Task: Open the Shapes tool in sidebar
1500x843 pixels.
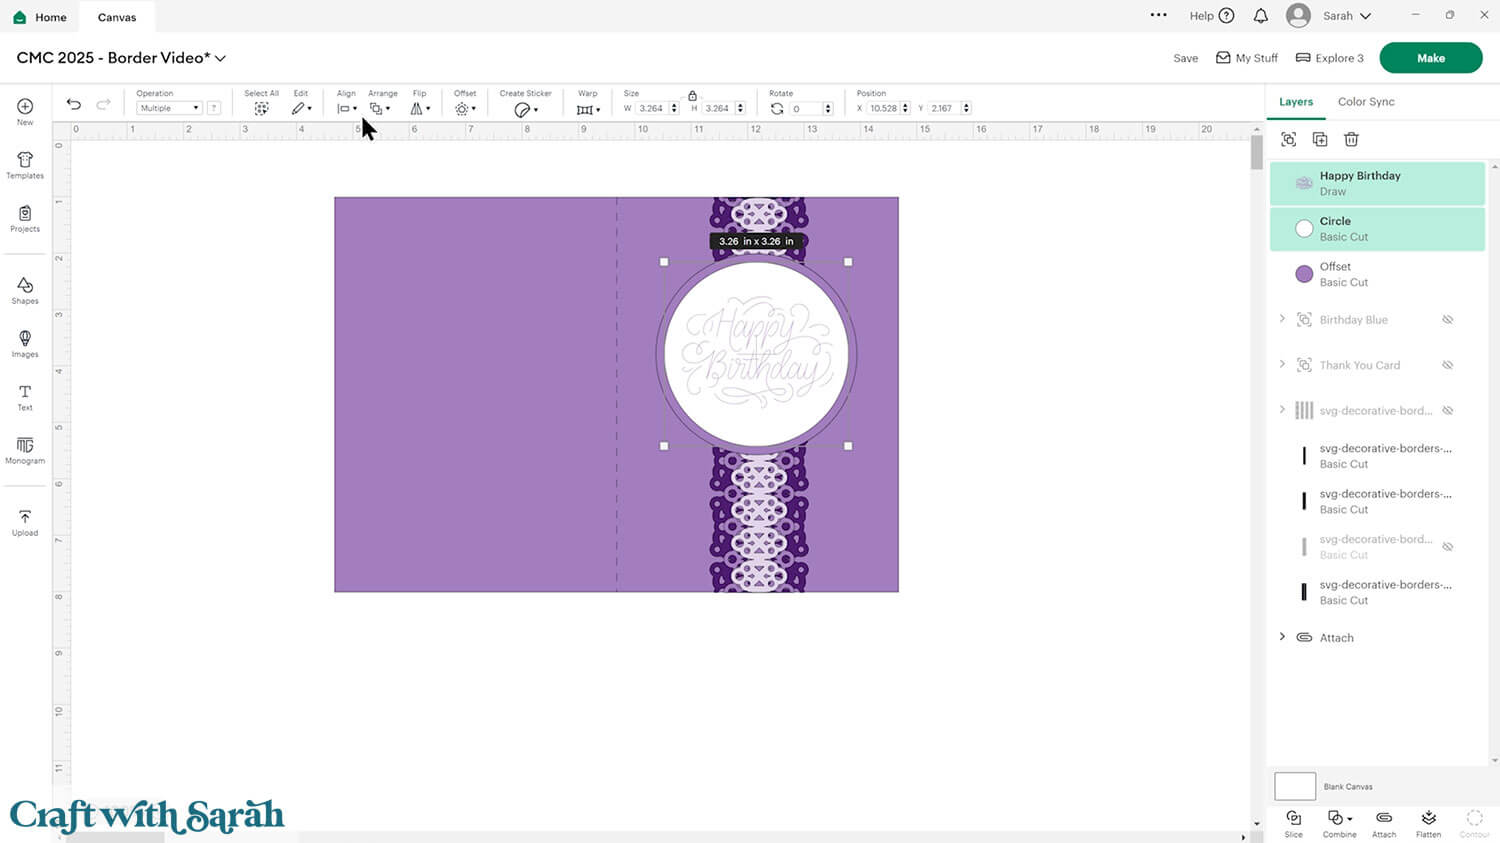Action: 25,290
